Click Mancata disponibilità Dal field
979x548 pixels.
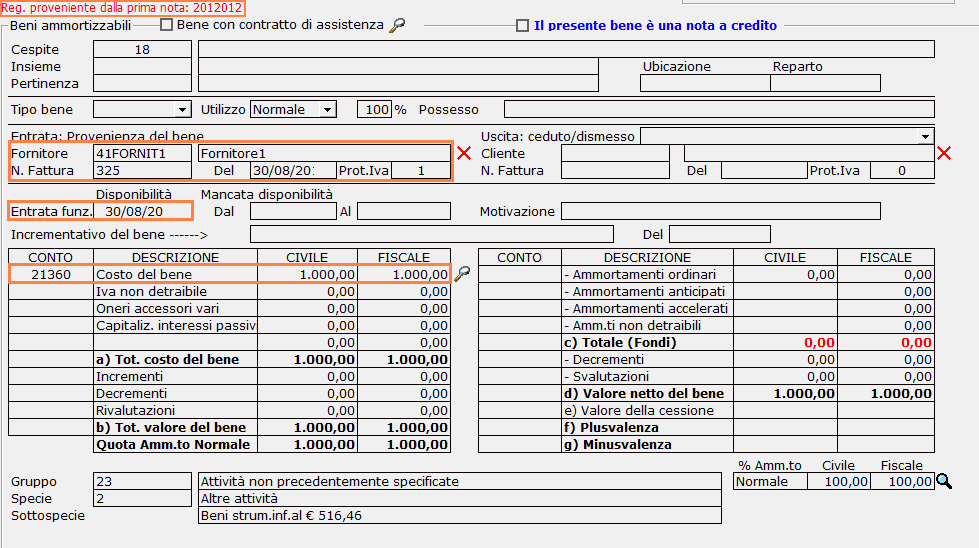[293, 211]
